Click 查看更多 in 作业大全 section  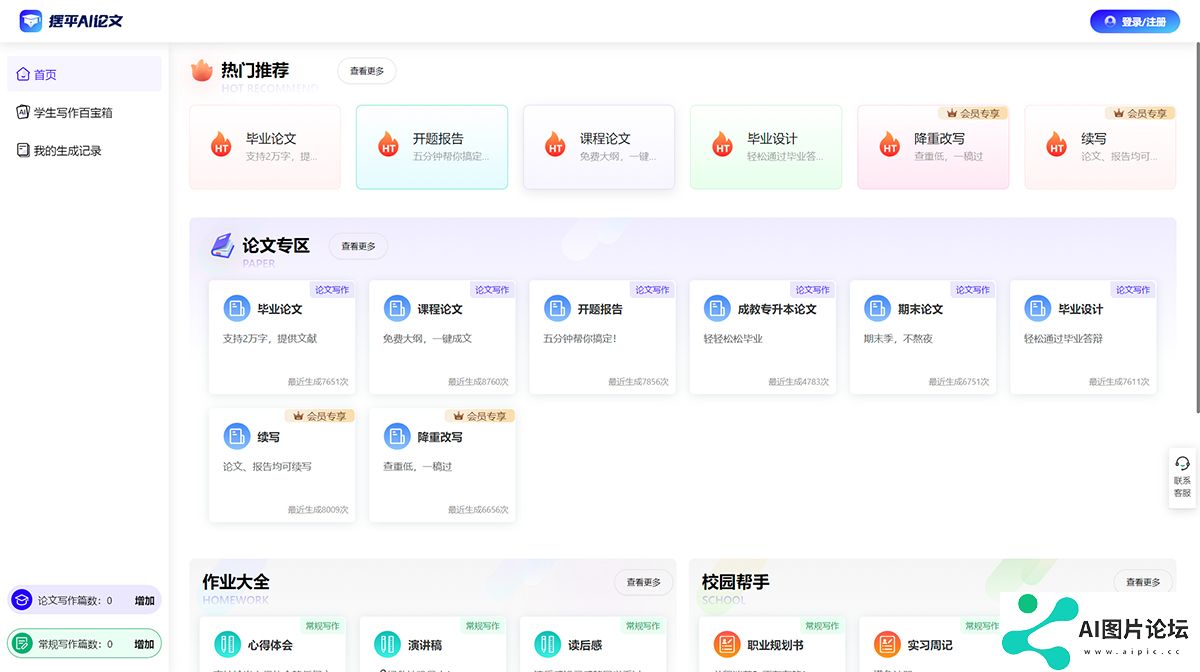(644, 582)
